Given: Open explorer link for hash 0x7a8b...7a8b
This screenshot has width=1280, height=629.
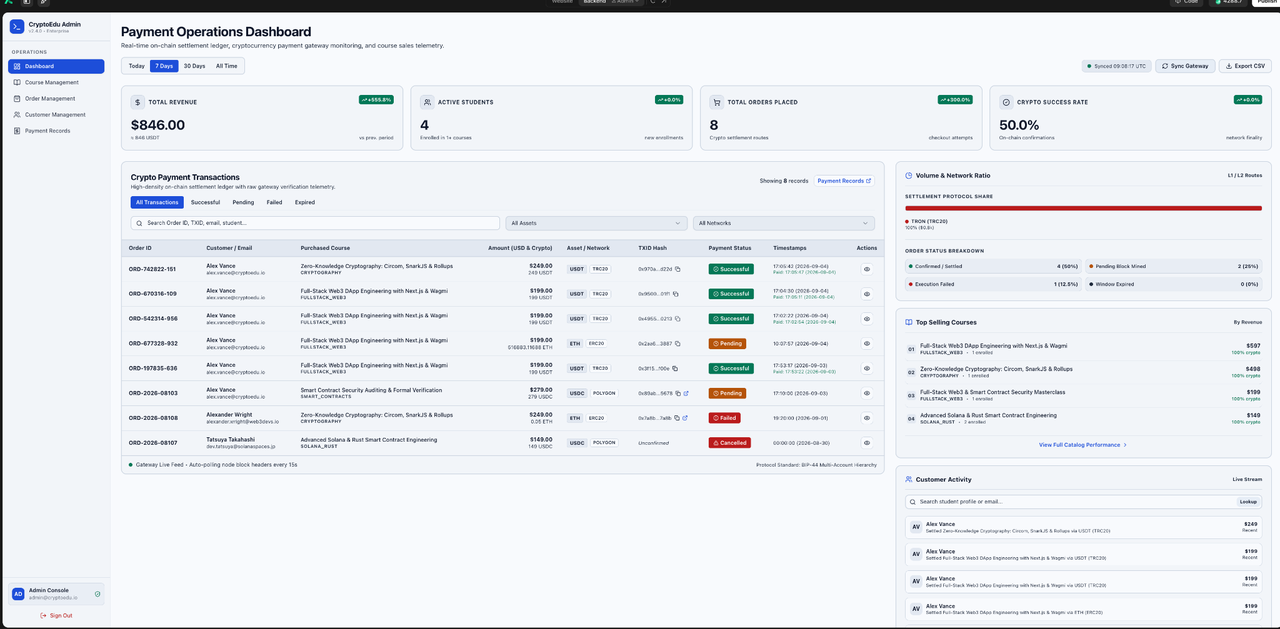Looking at the screenshot, I should click(x=686, y=418).
